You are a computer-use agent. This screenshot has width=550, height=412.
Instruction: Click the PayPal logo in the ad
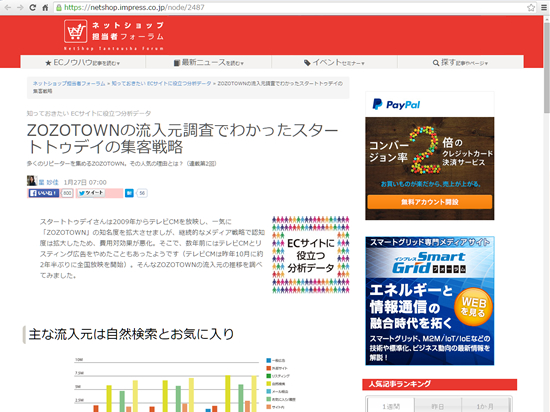click(x=396, y=104)
